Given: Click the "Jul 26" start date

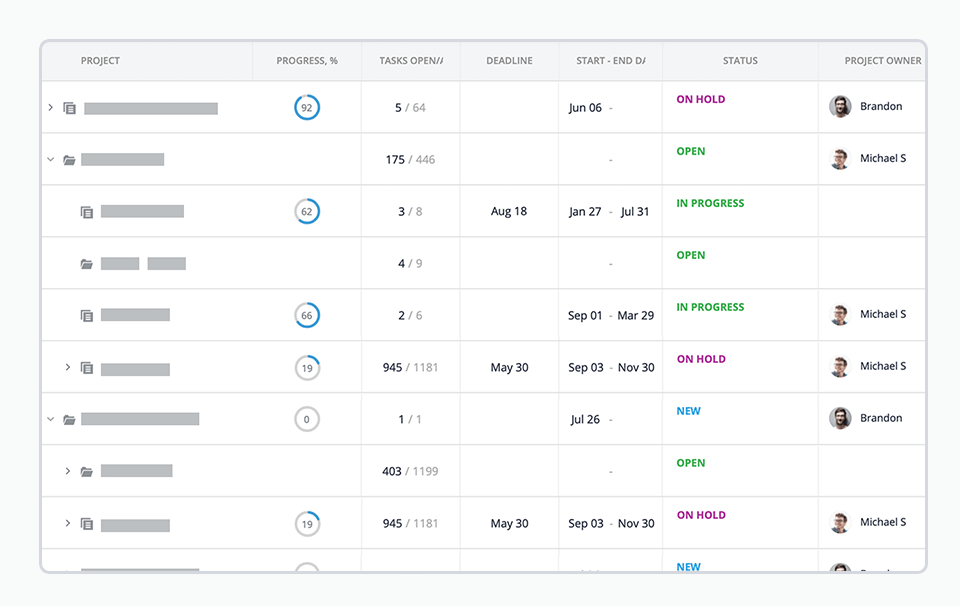Looking at the screenshot, I should (x=585, y=420).
